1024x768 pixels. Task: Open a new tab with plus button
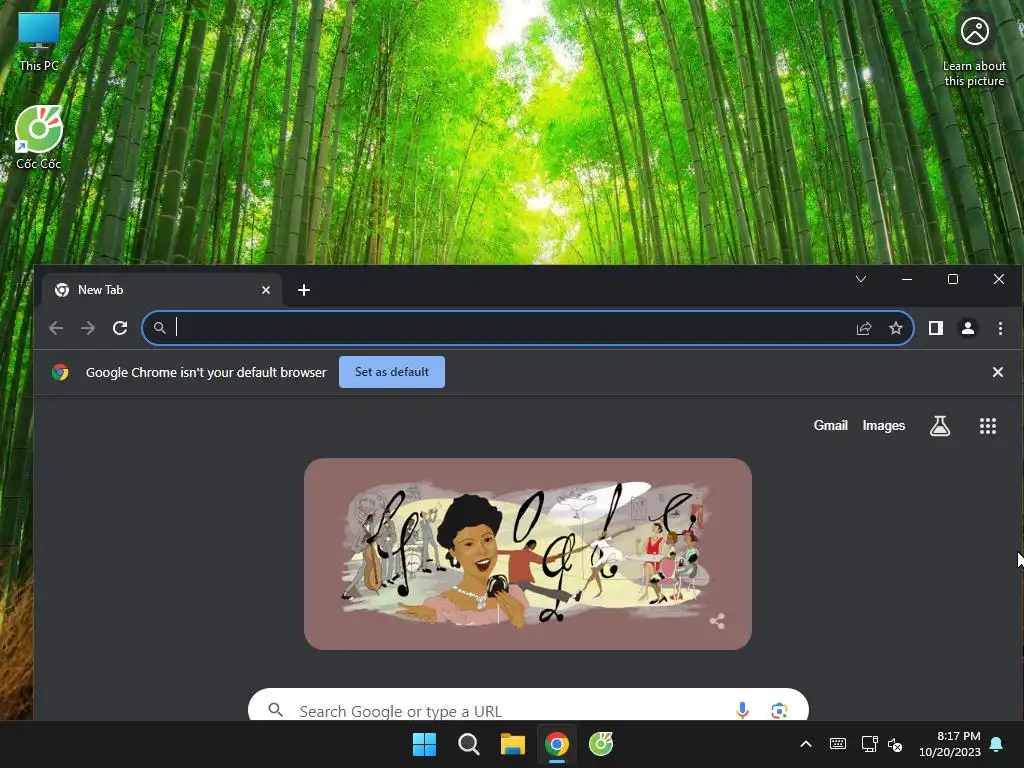point(304,290)
